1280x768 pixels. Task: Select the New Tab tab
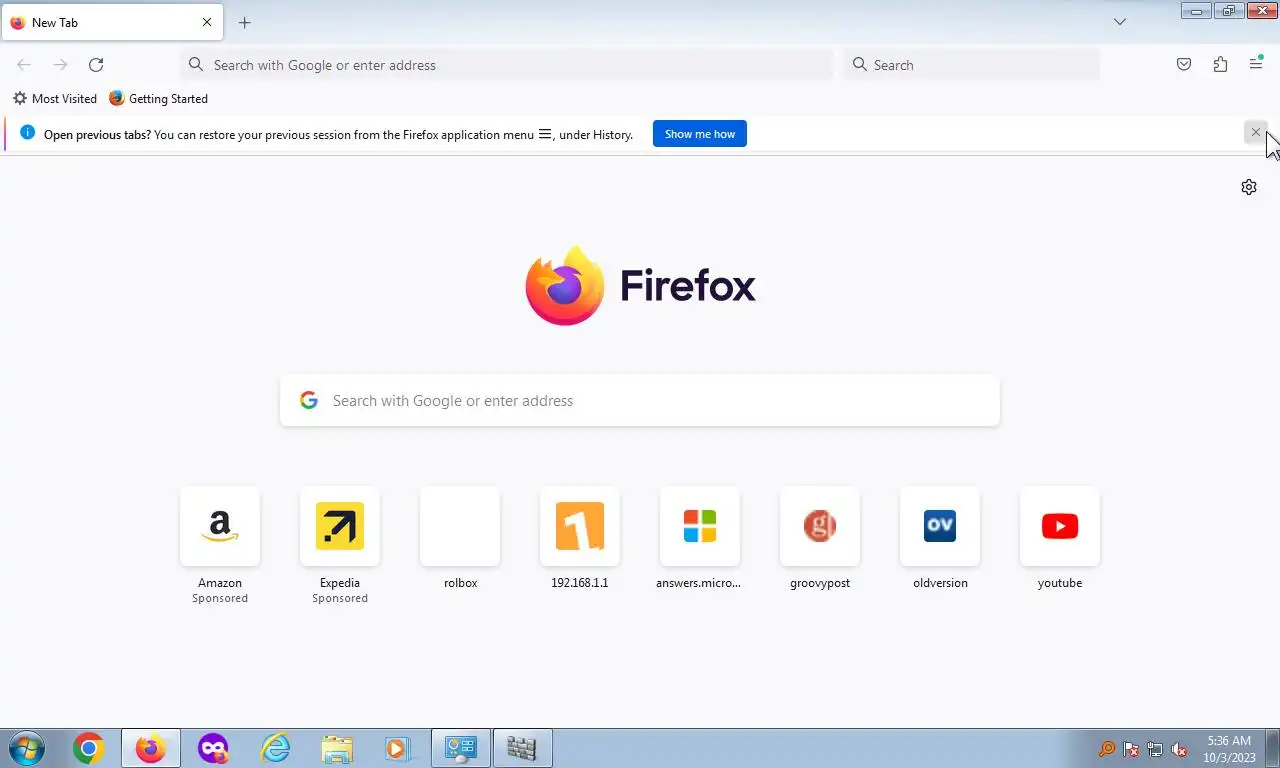112,22
